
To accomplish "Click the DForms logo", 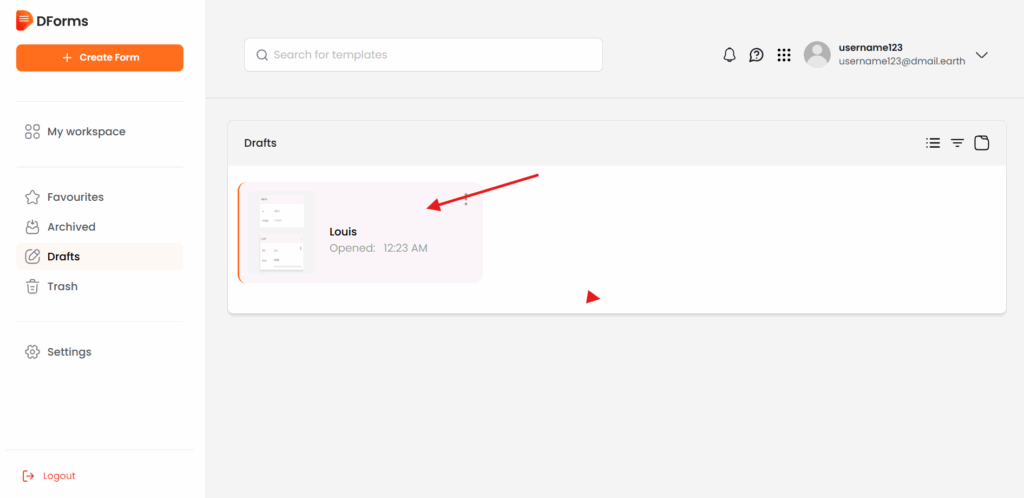I will tap(52, 20).
